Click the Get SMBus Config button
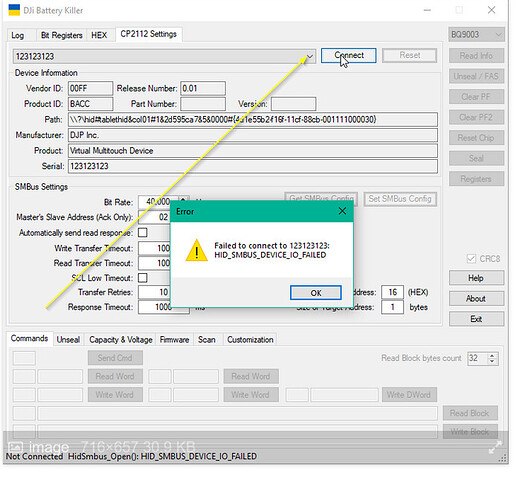This screenshot has height=500, width=522. tap(321, 197)
